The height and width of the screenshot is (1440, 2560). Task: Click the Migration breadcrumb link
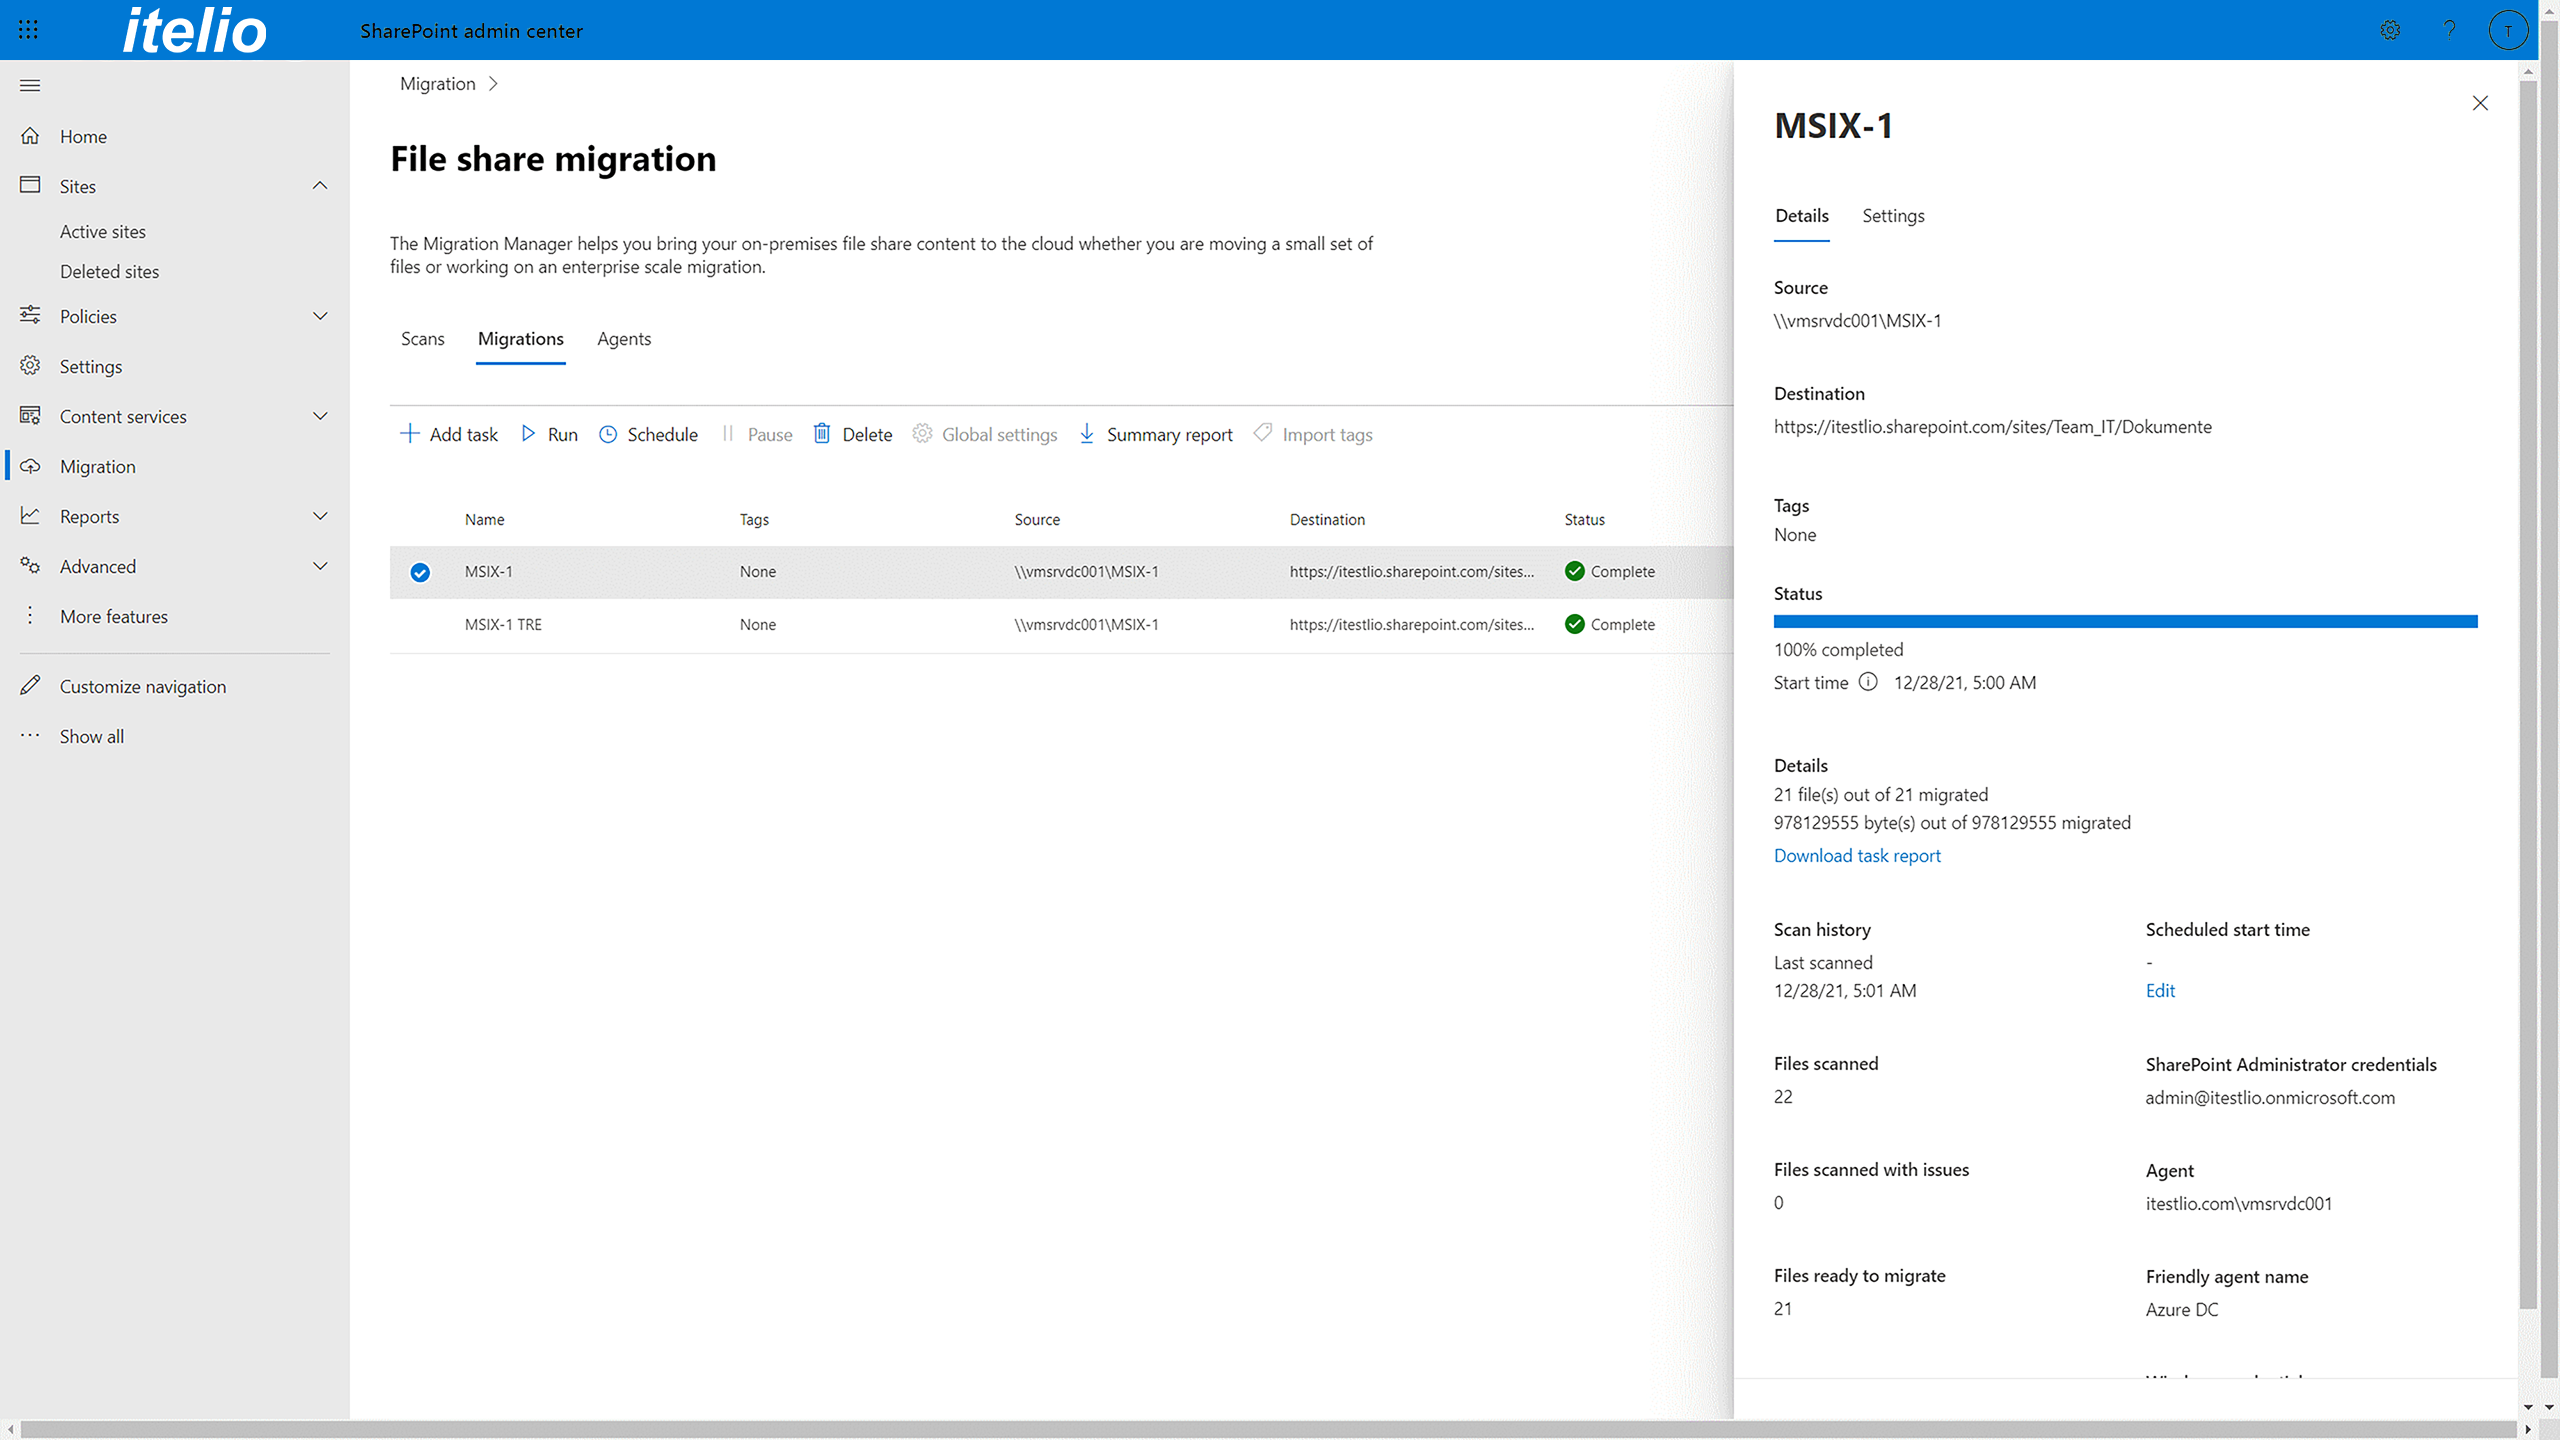(x=438, y=84)
